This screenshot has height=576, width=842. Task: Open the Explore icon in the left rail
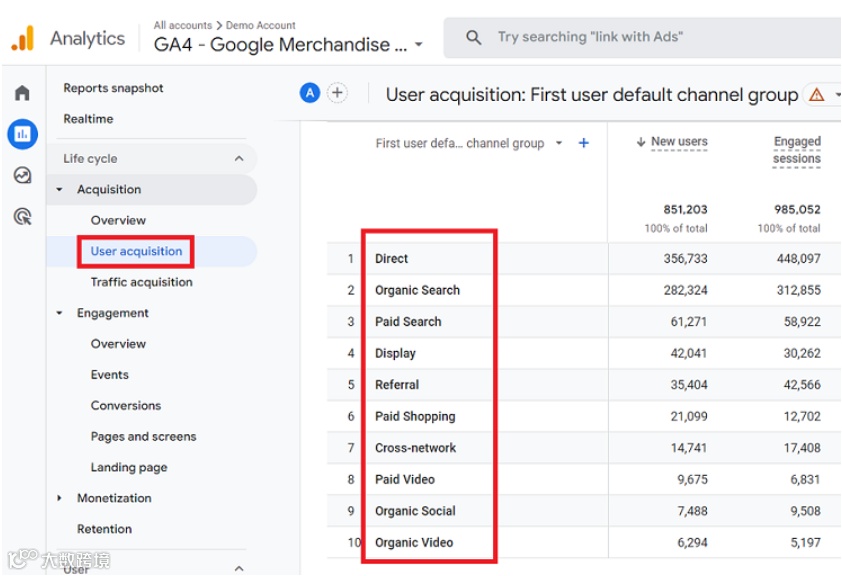[22, 175]
